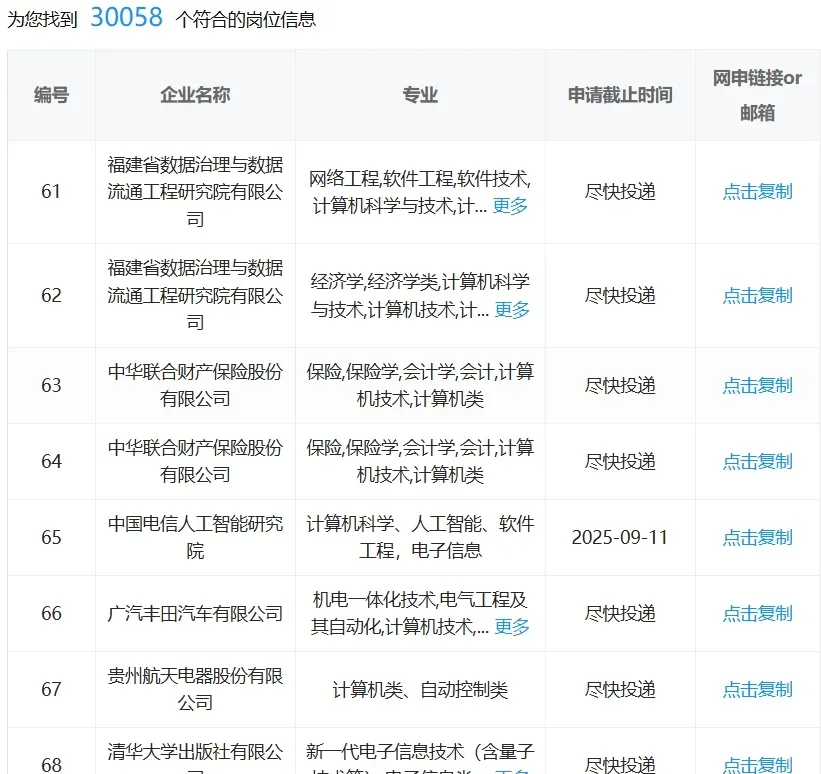Click 中国电信人工智能研究院 company cell

coord(195,537)
